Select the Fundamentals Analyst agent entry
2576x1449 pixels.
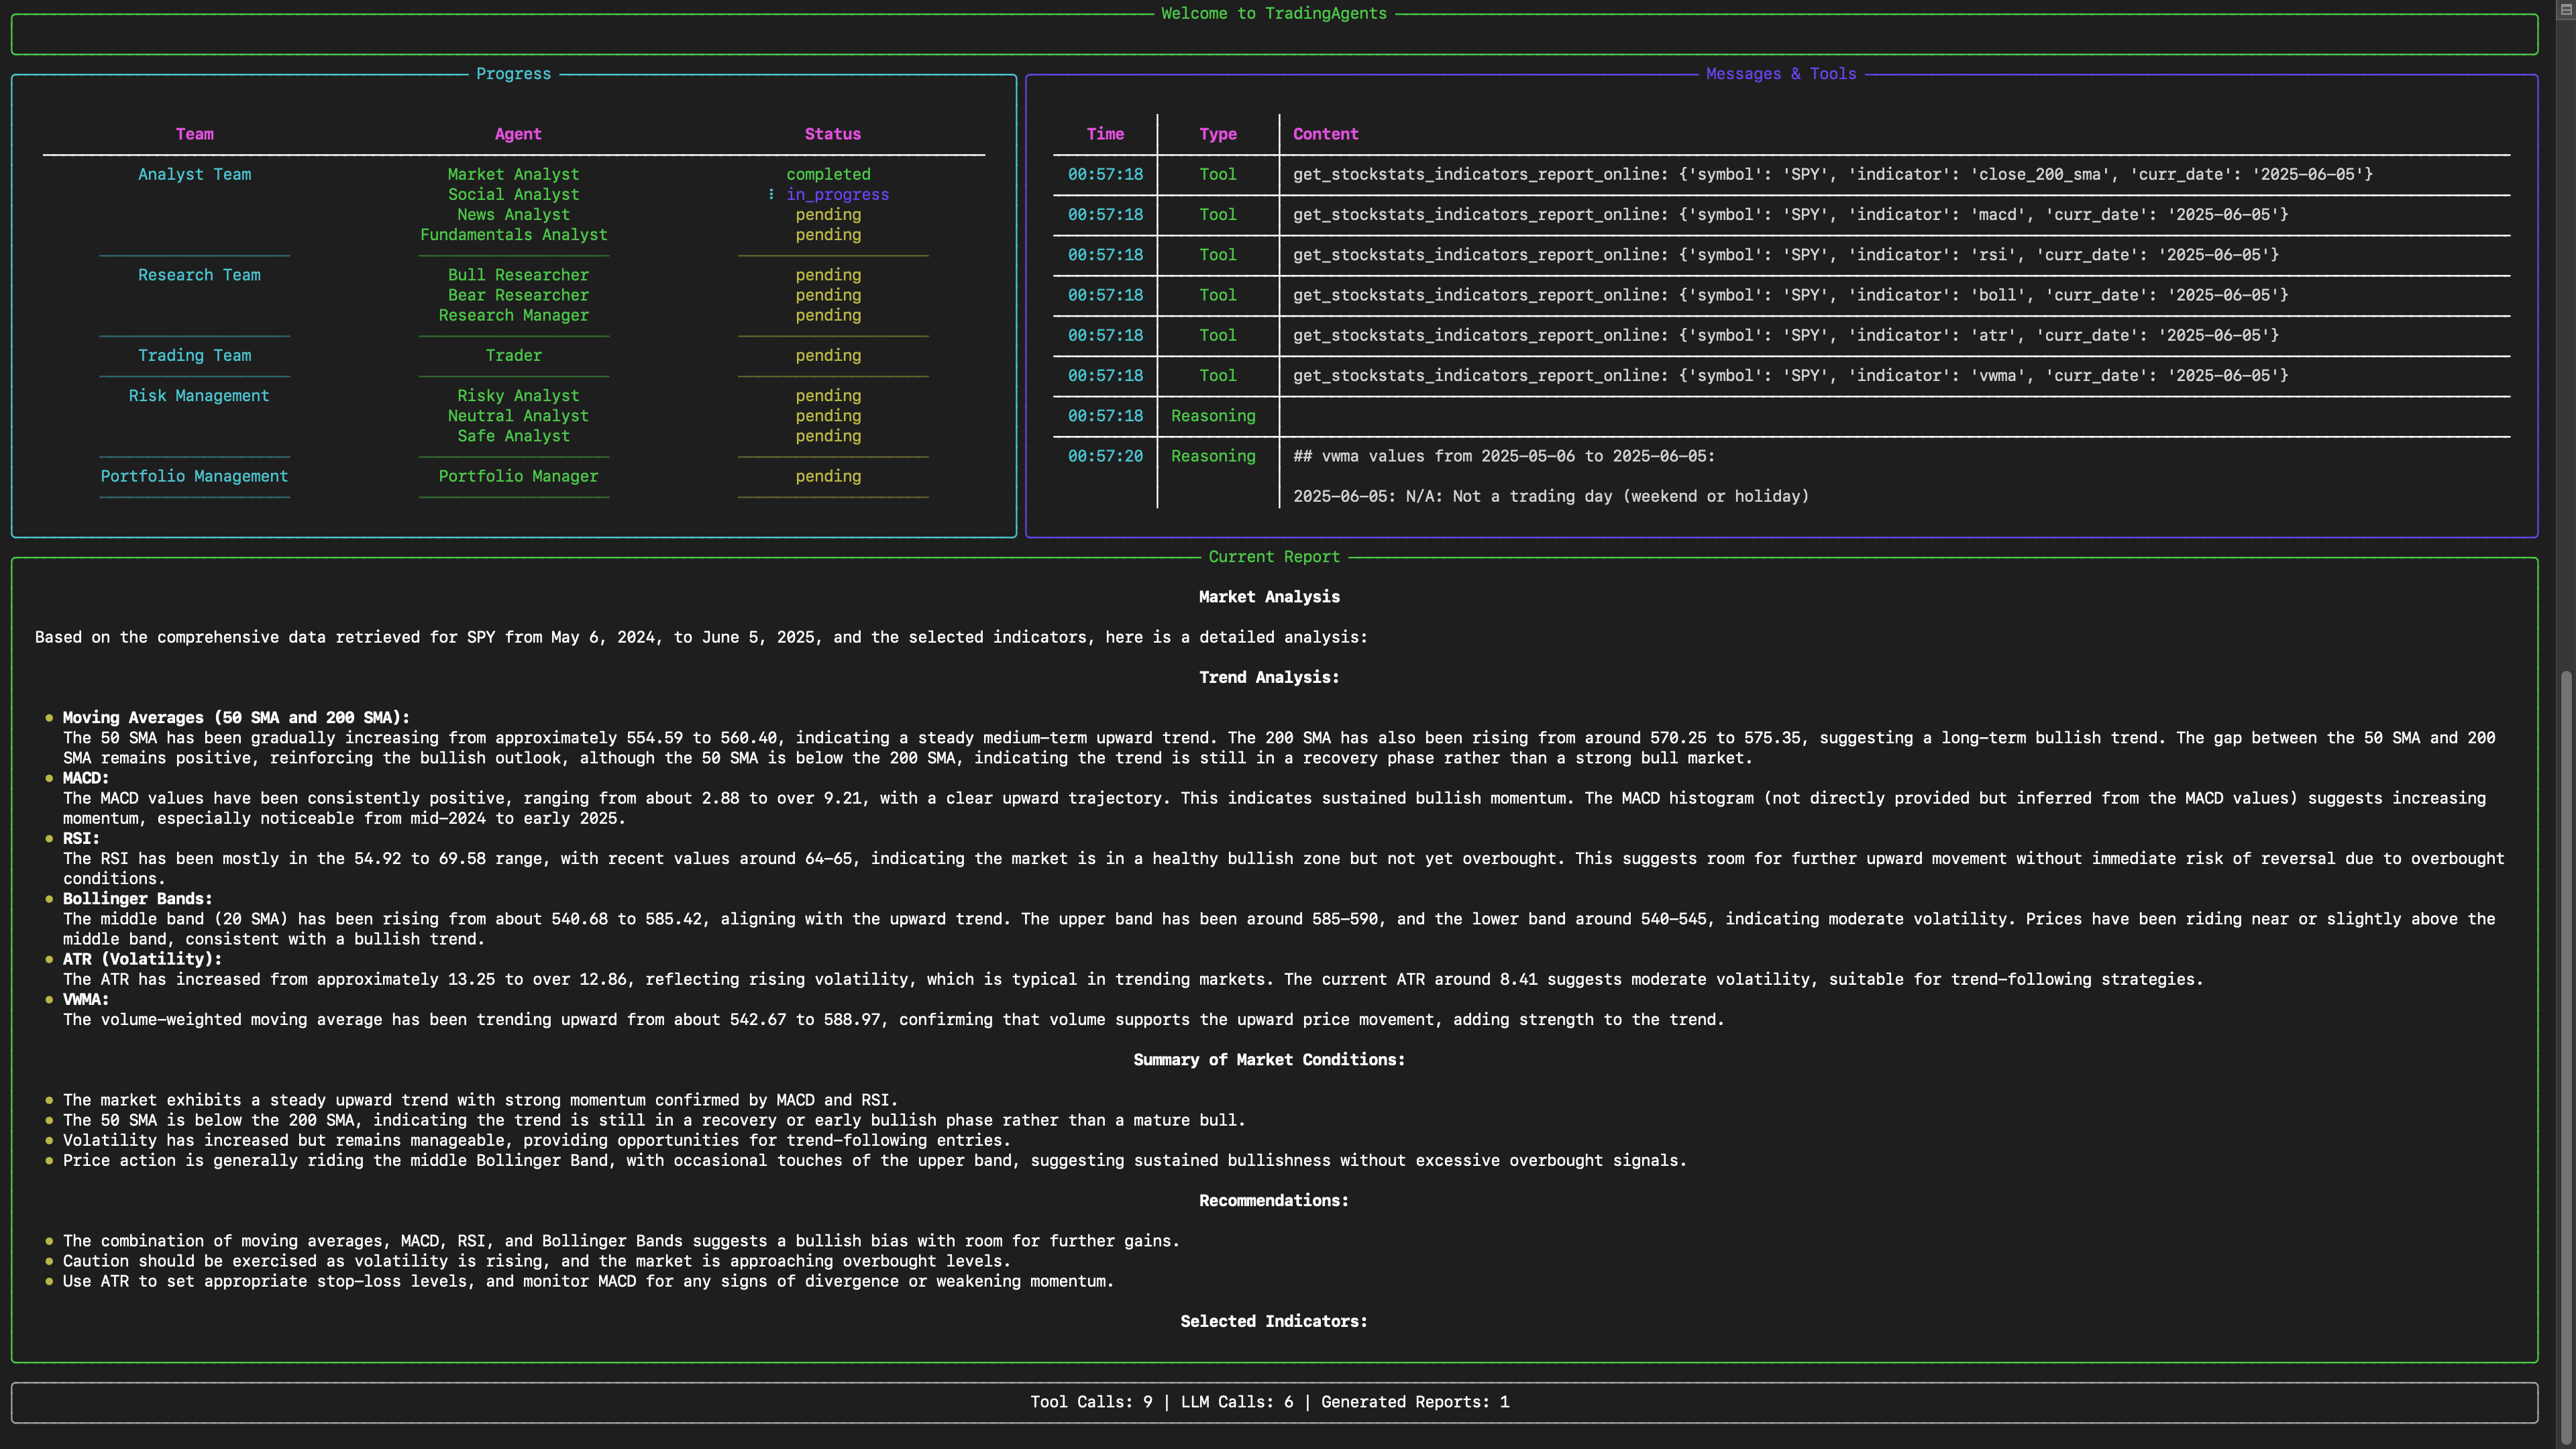tap(513, 235)
